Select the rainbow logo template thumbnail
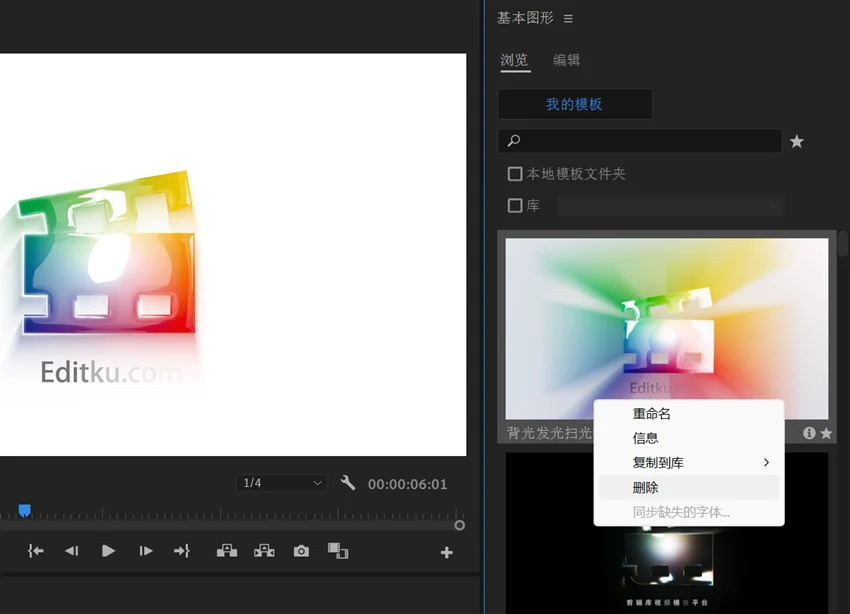This screenshot has width=850, height=614. tap(666, 328)
